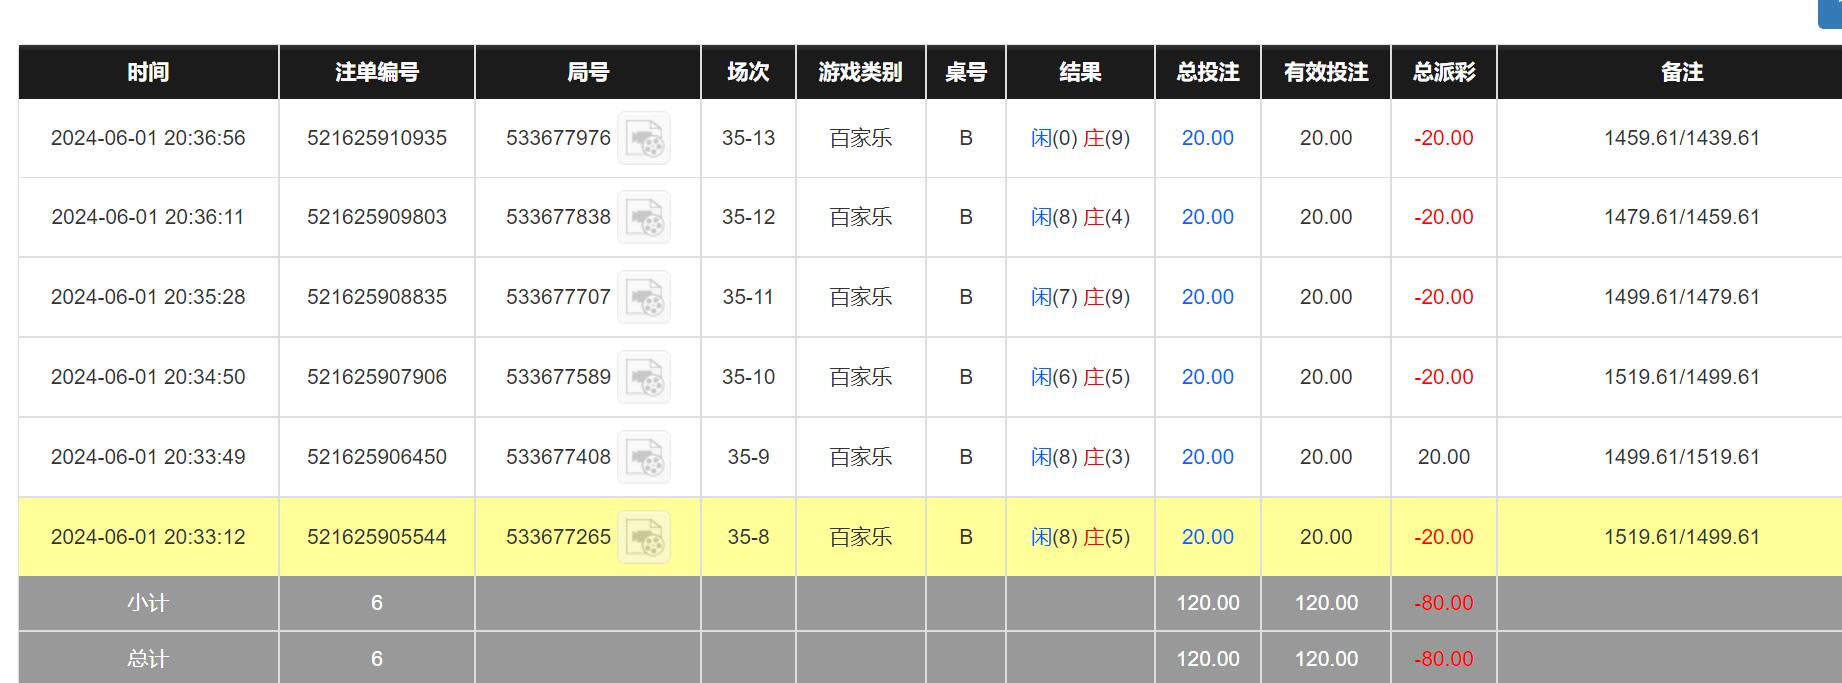
Task: Click blue 20.00 bet amount for session 35-9
Action: point(1207,457)
